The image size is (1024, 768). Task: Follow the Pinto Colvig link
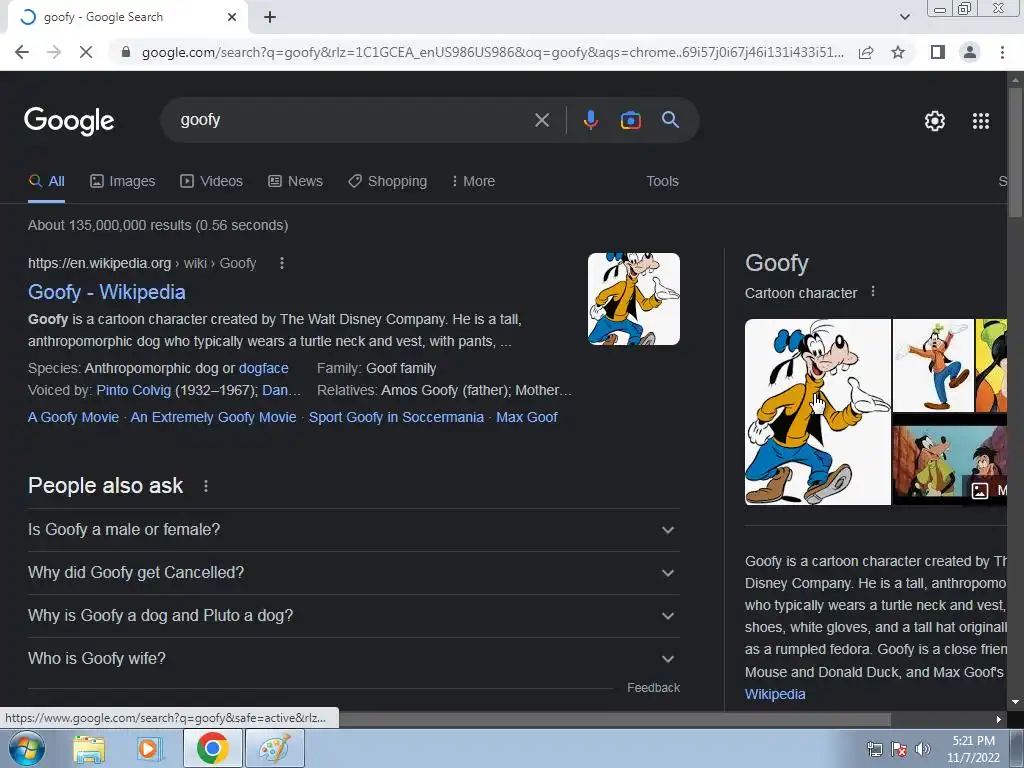(133, 391)
